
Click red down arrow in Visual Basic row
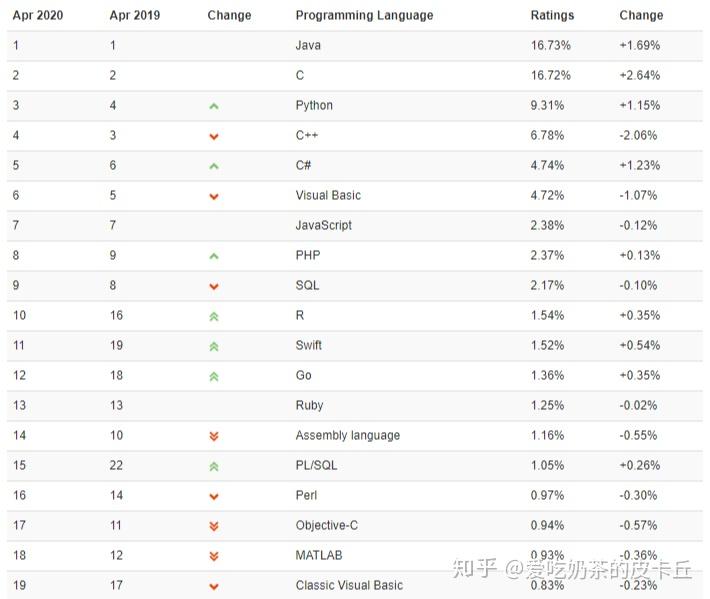(214, 196)
